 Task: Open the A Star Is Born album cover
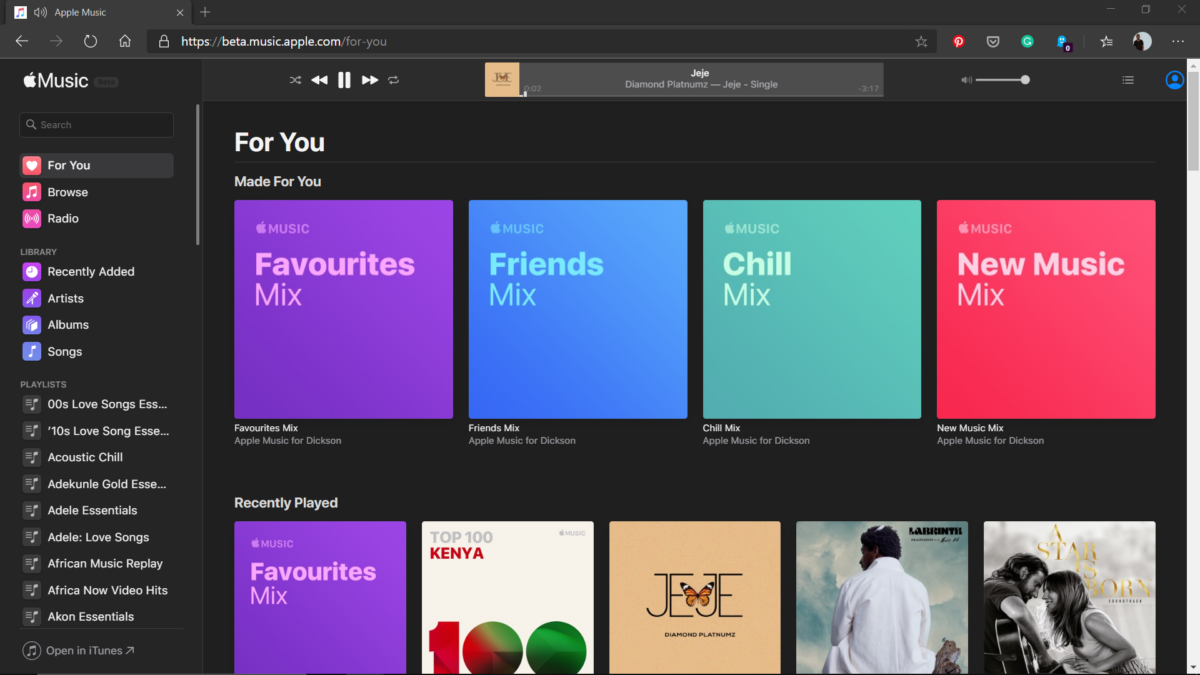tap(1069, 598)
